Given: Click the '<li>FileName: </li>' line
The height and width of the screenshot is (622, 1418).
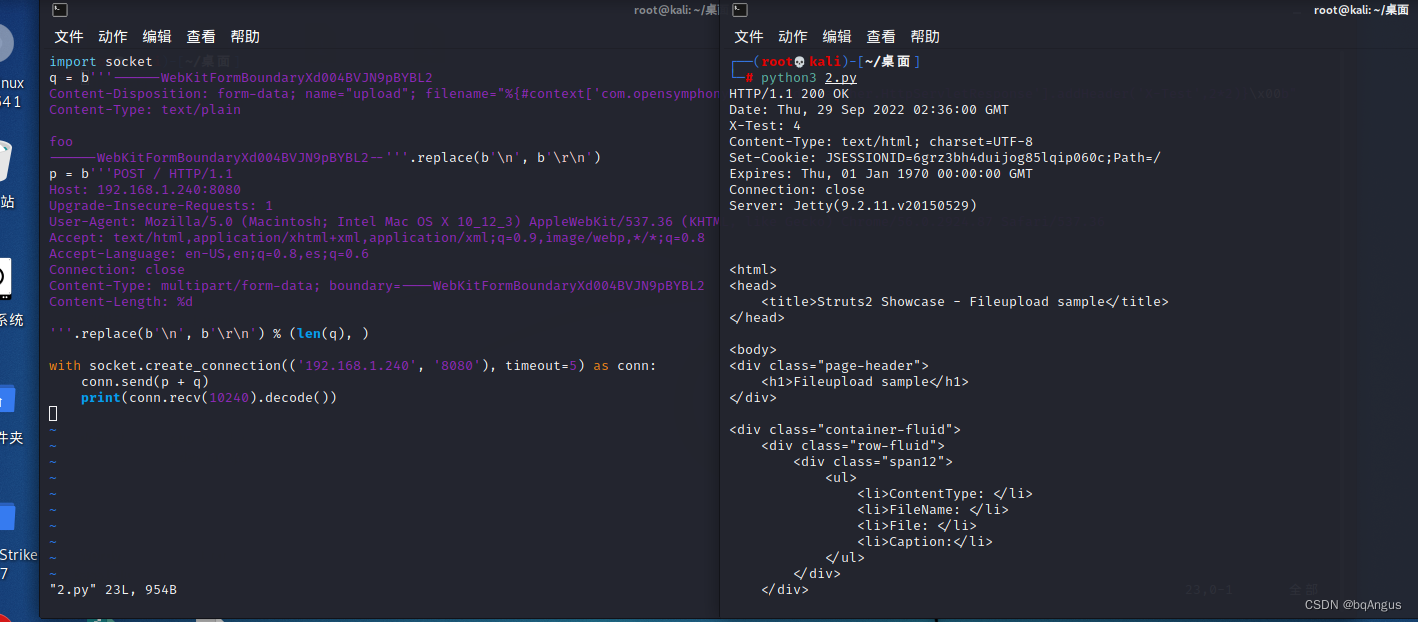Looking at the screenshot, I should coord(933,510).
